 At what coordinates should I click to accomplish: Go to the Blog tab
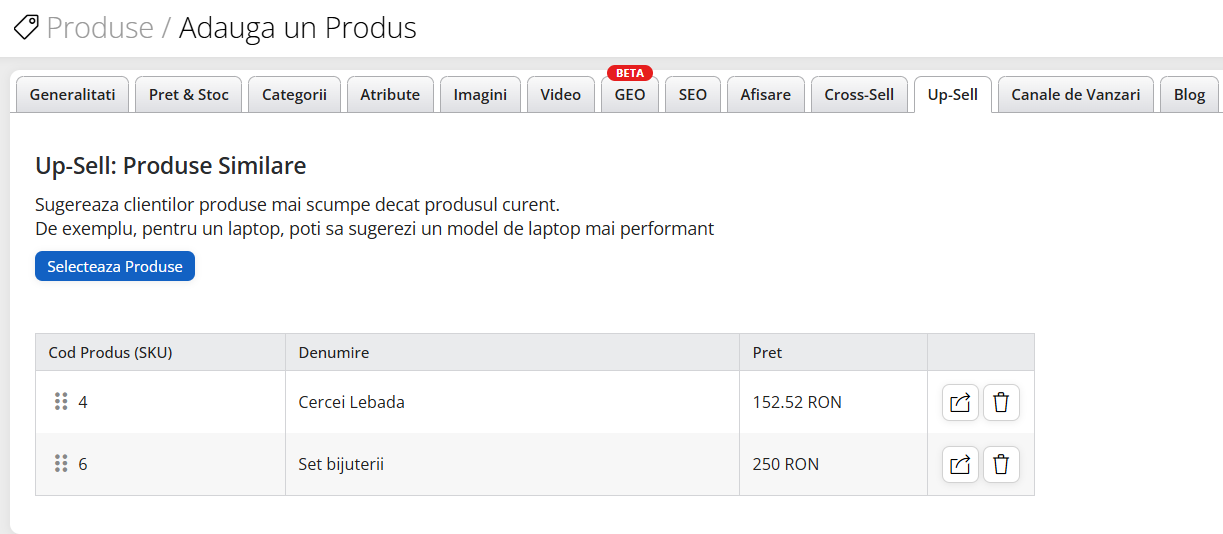click(1189, 95)
